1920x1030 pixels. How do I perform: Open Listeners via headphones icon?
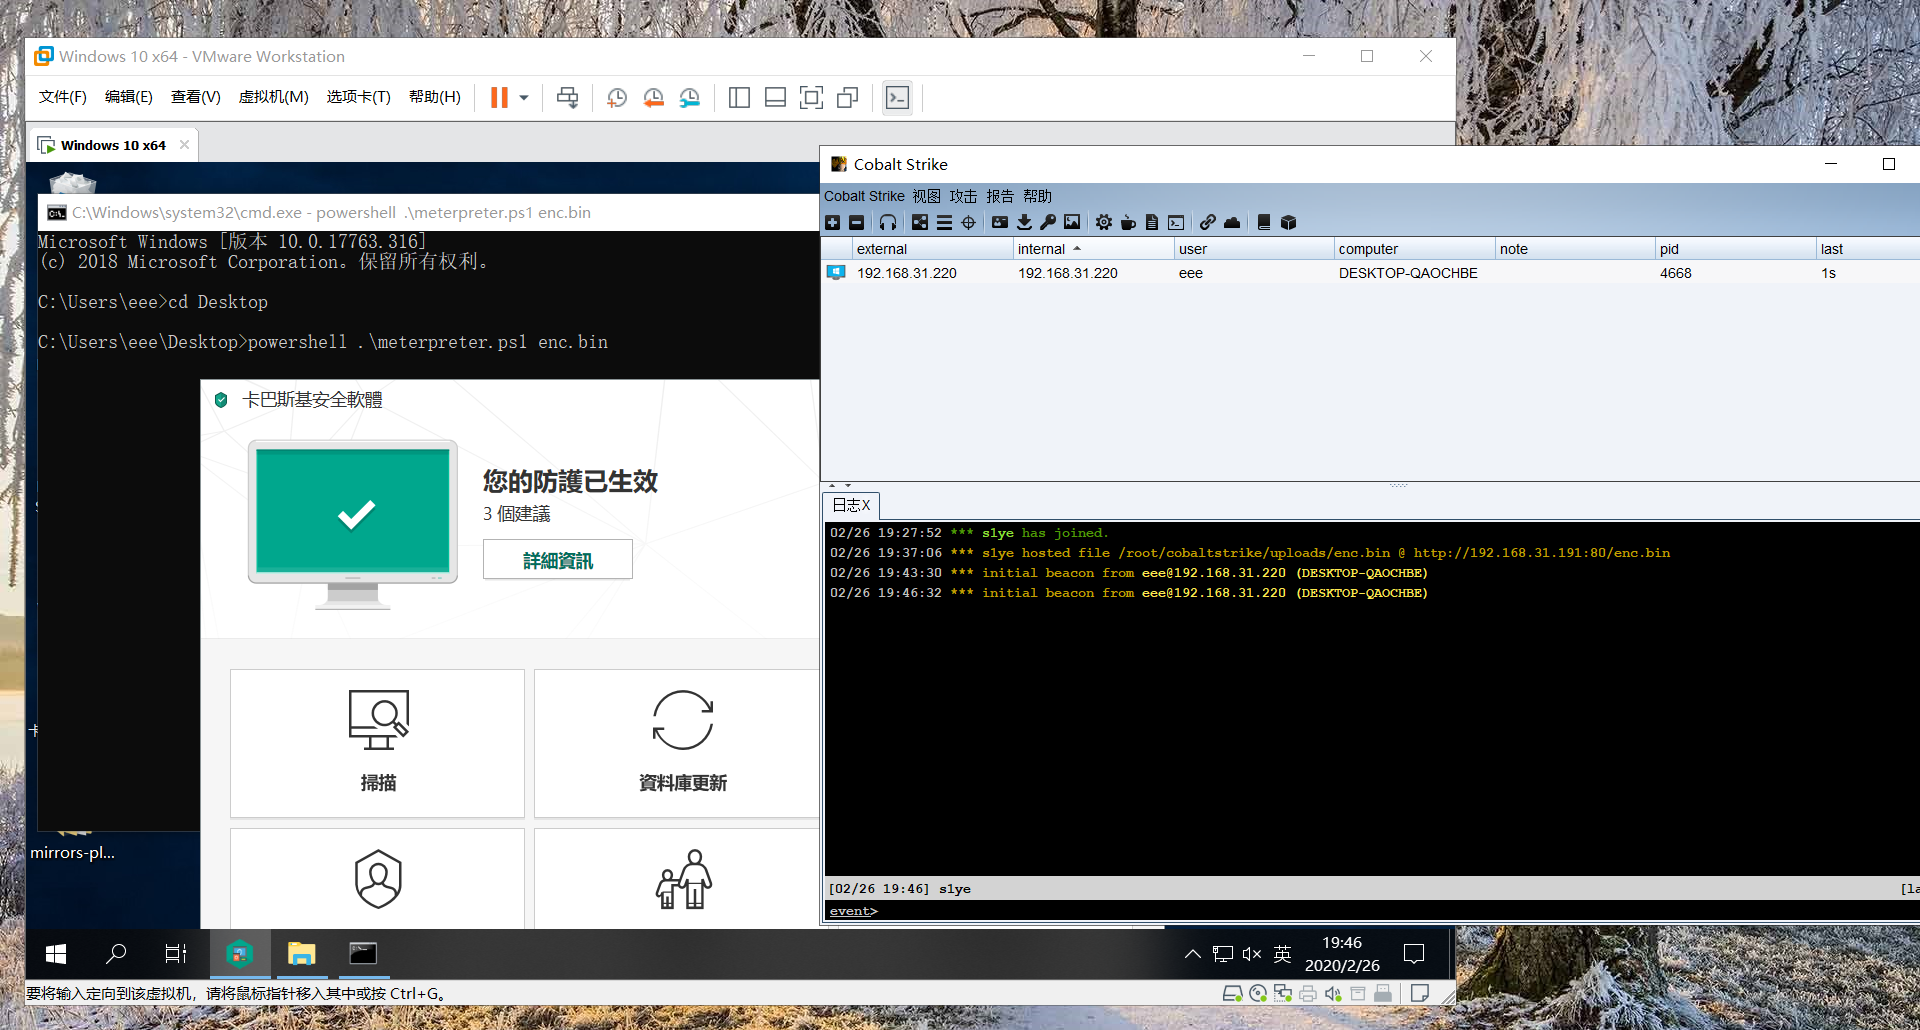click(888, 222)
